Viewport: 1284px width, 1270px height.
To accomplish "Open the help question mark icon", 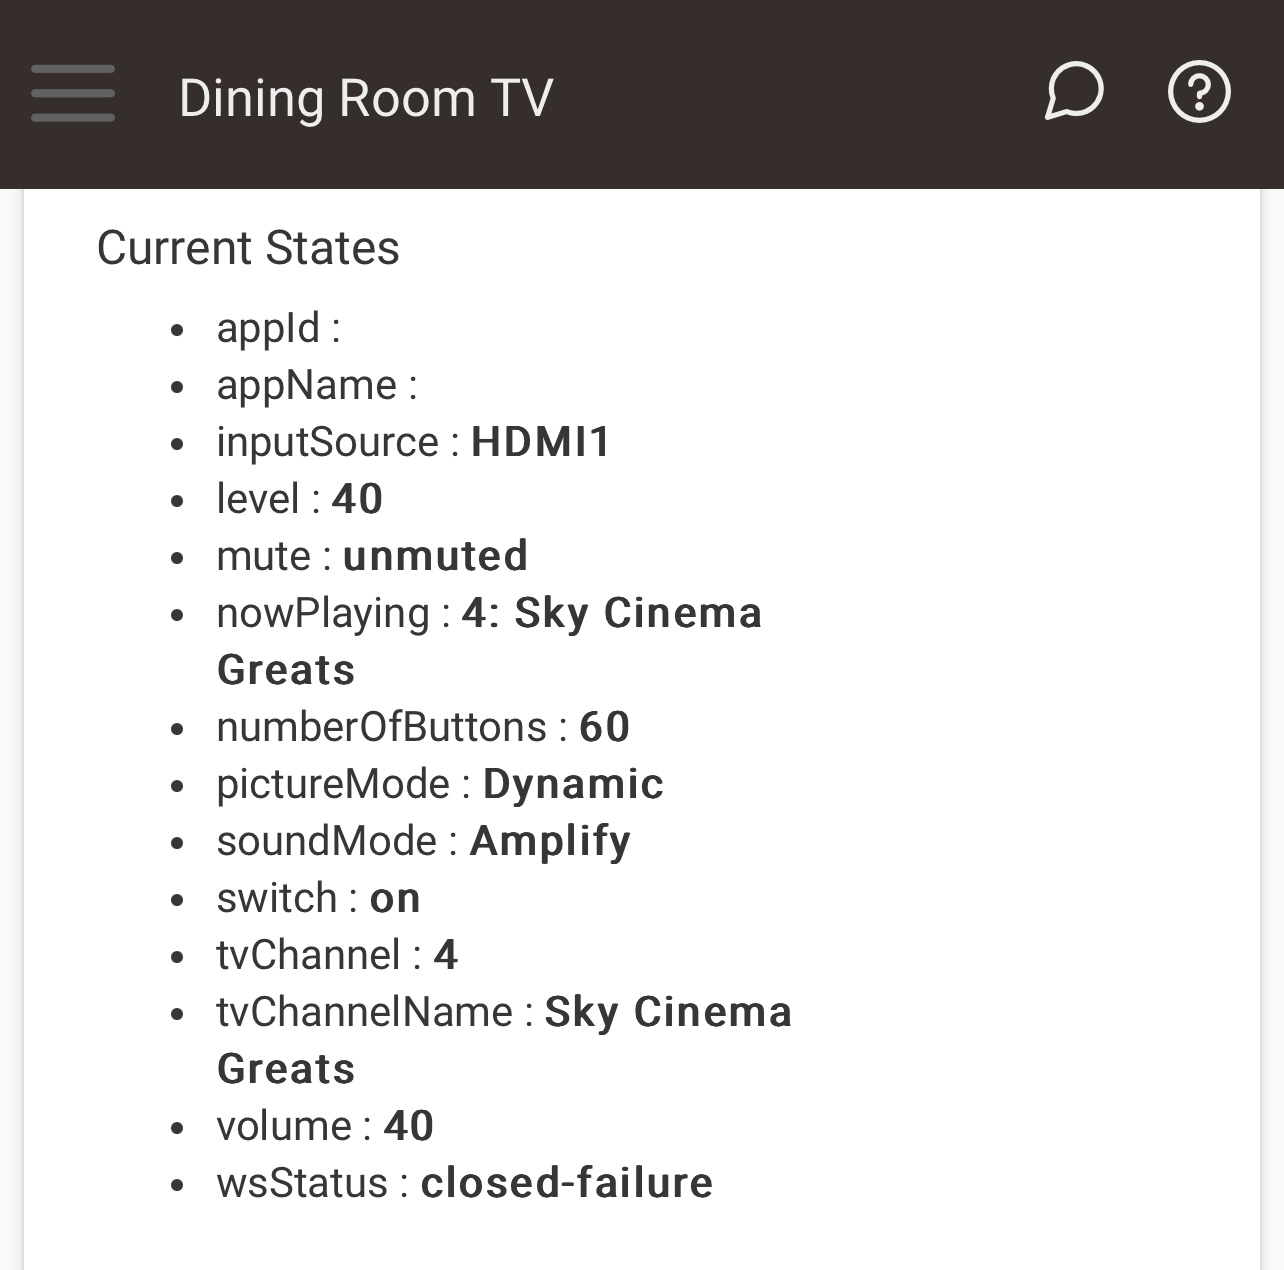I will 1199,92.
